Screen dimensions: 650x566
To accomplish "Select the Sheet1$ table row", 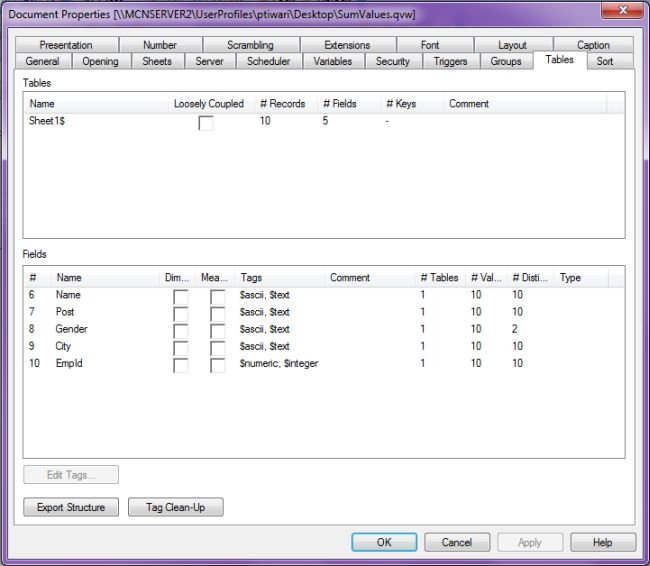I will click(323, 121).
